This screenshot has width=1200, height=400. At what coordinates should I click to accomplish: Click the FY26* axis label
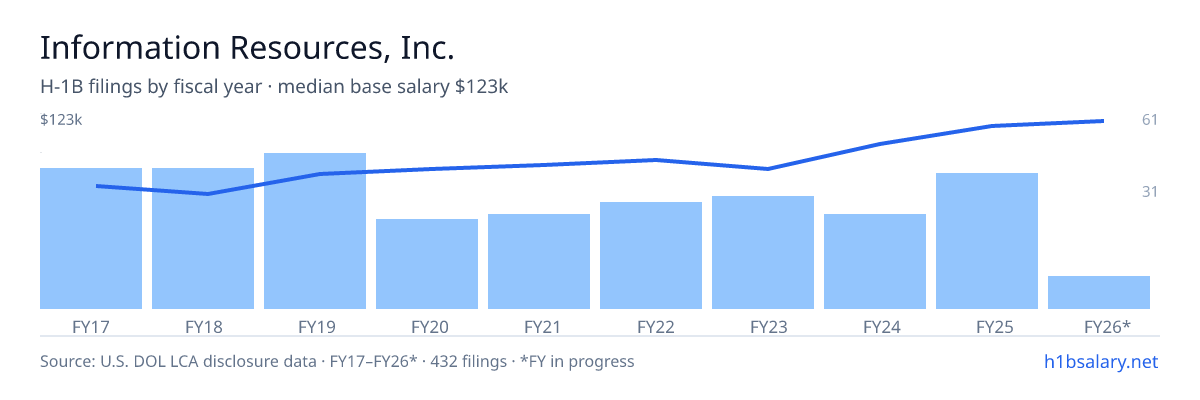click(x=1108, y=326)
